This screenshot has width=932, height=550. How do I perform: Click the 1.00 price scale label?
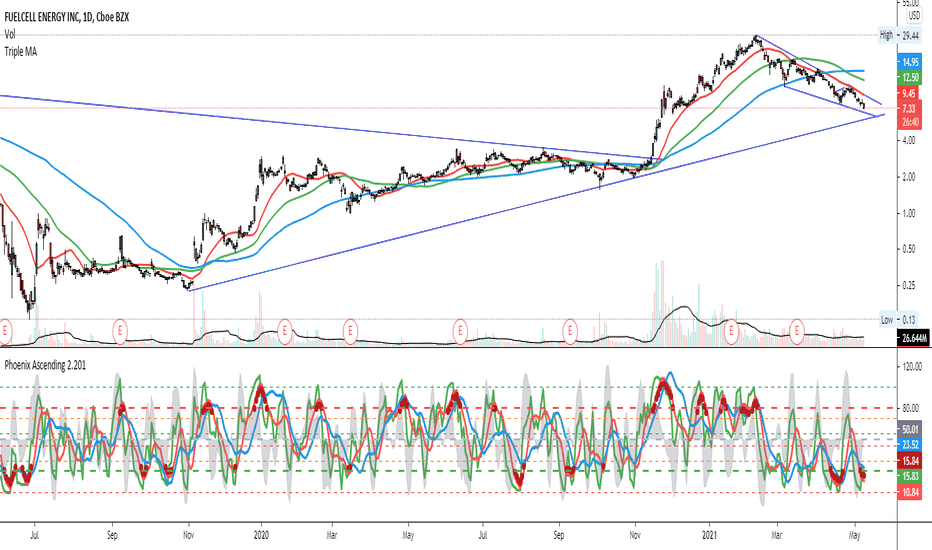tap(909, 213)
